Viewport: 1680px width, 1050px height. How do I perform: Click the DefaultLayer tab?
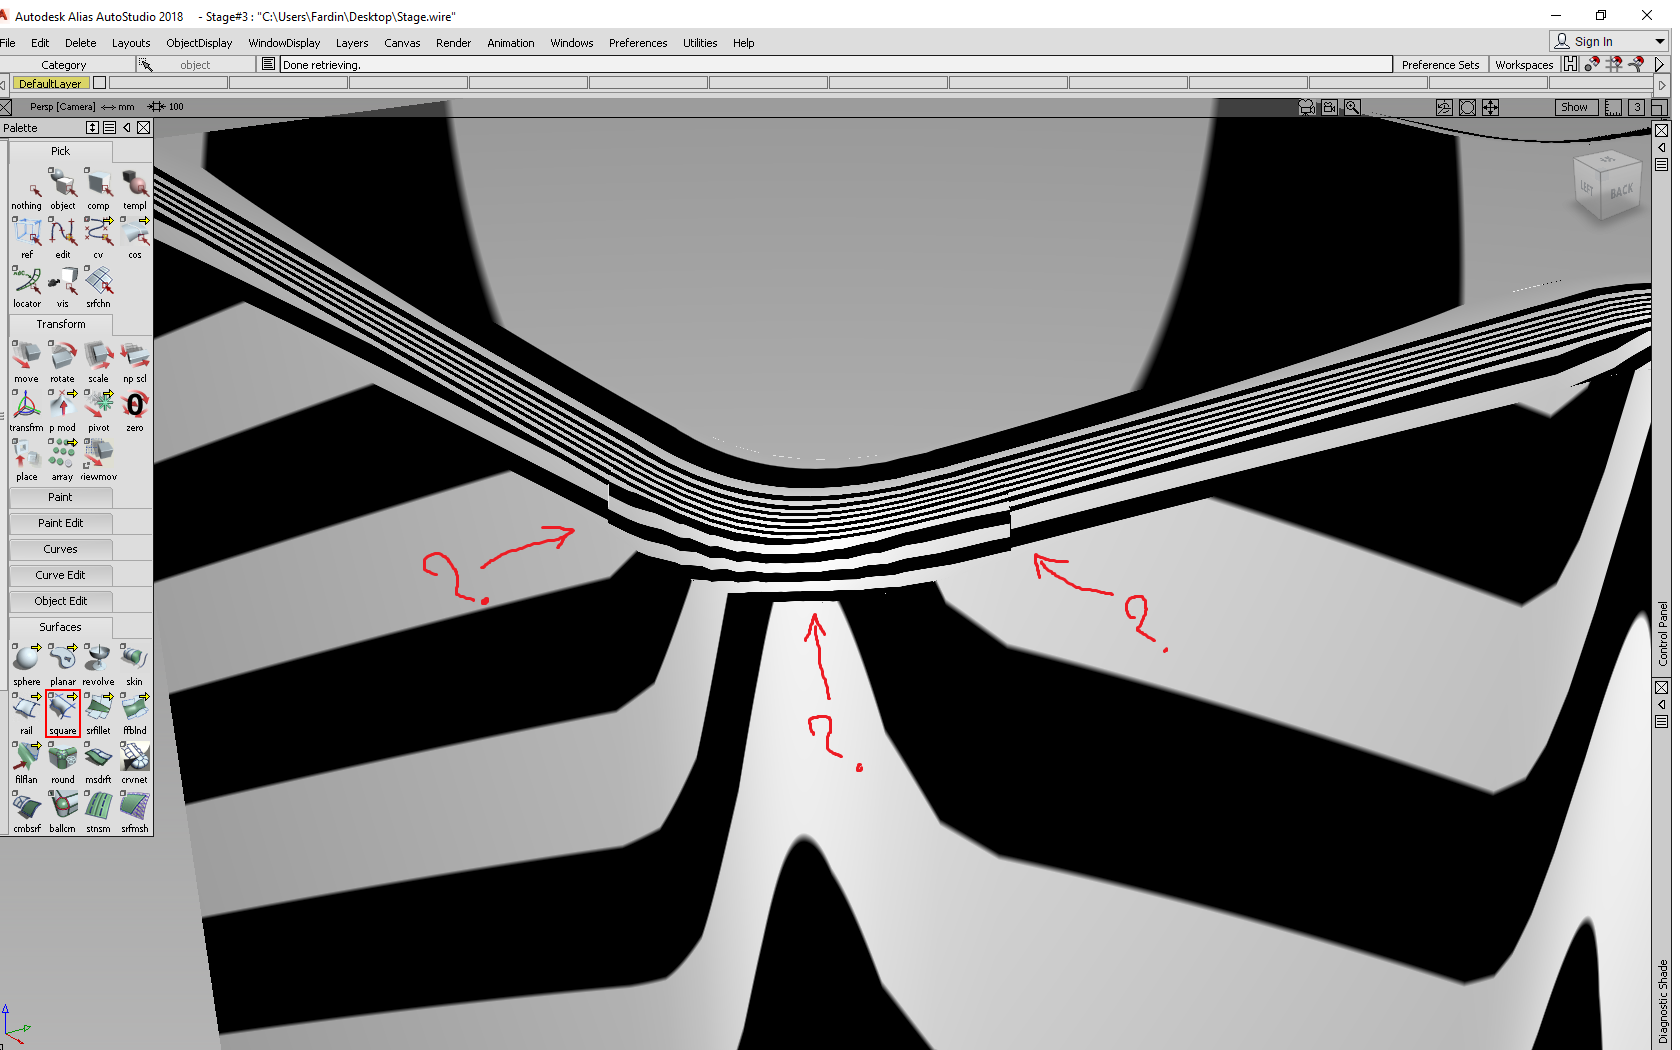point(51,83)
